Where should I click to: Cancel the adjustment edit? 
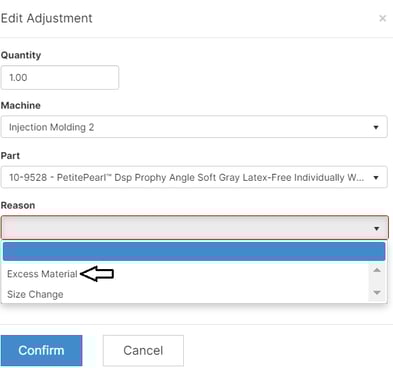(x=143, y=351)
